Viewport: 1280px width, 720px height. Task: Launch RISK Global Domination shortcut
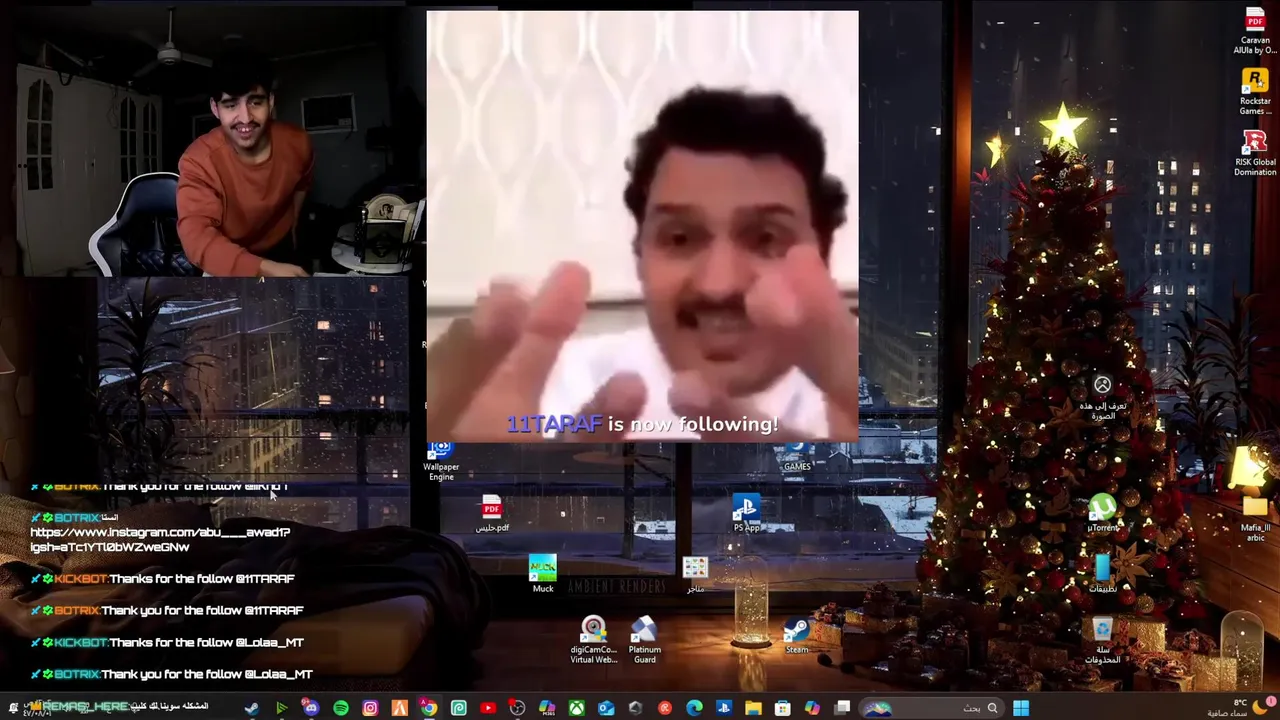(1255, 153)
